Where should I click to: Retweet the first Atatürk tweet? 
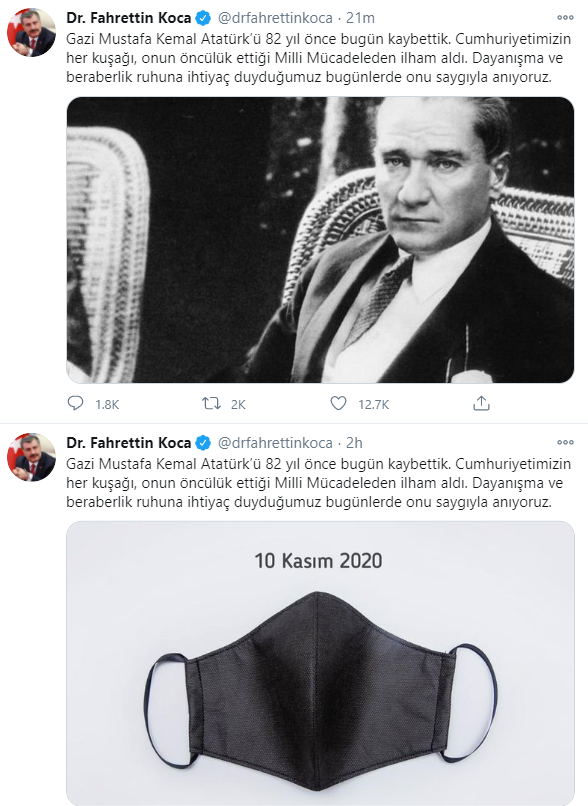point(211,404)
